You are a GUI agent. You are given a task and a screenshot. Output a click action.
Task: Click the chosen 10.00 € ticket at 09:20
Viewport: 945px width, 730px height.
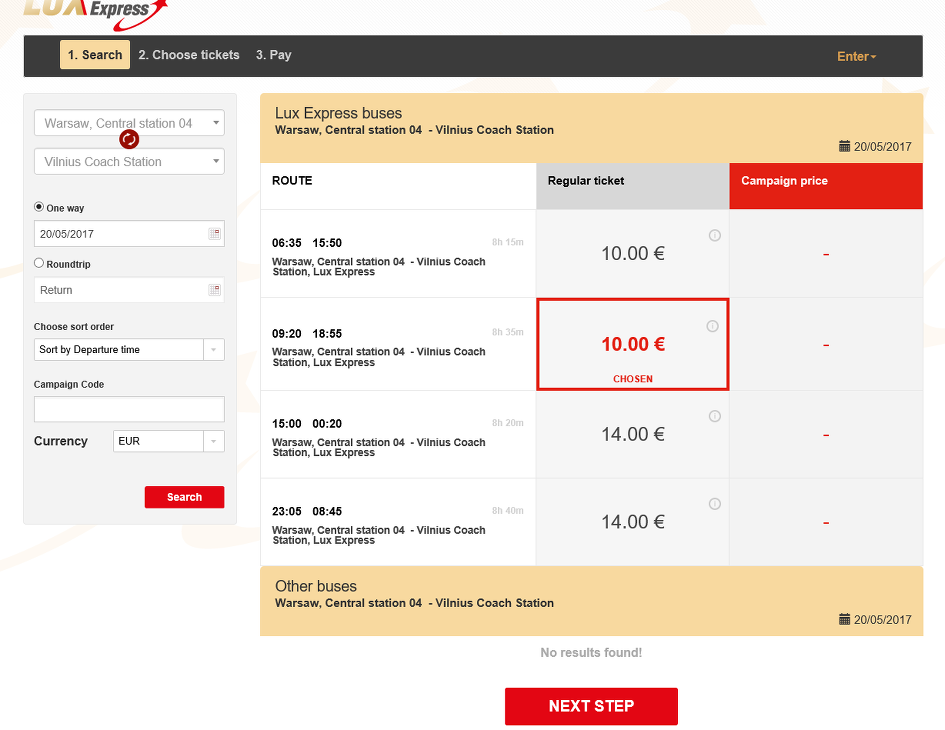click(633, 344)
